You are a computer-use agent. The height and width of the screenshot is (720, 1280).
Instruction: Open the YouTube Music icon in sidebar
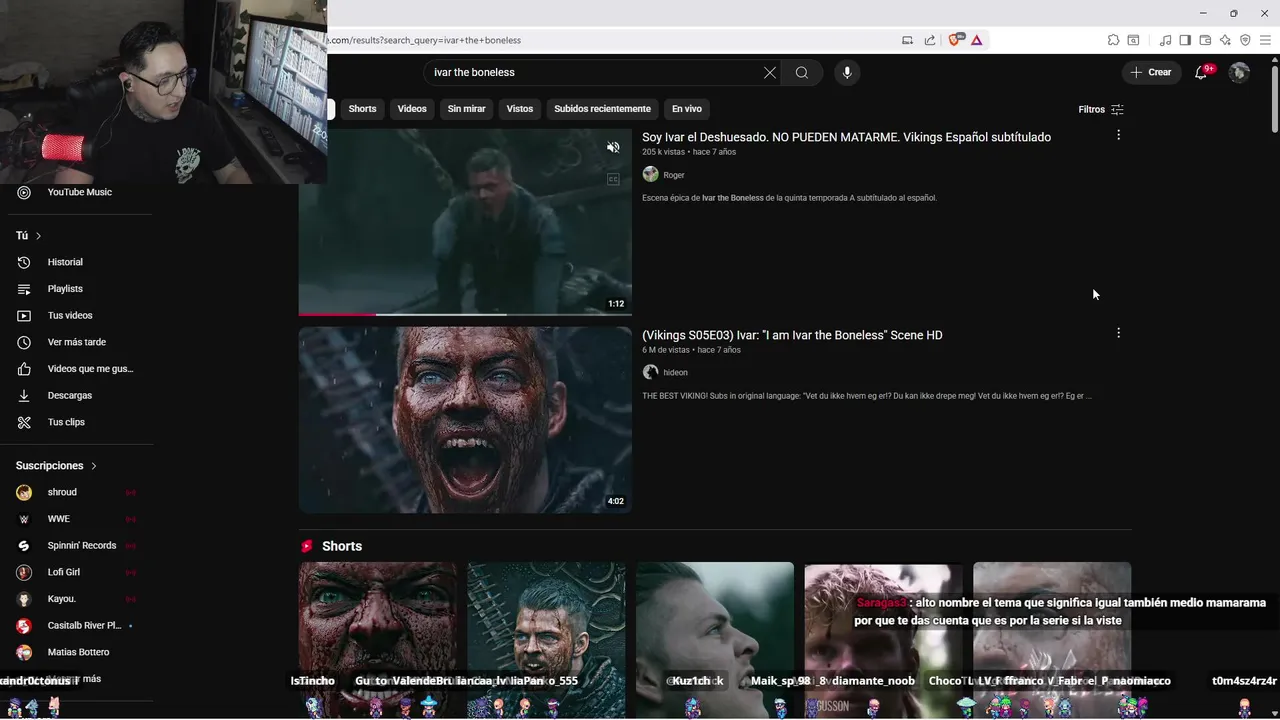24,192
